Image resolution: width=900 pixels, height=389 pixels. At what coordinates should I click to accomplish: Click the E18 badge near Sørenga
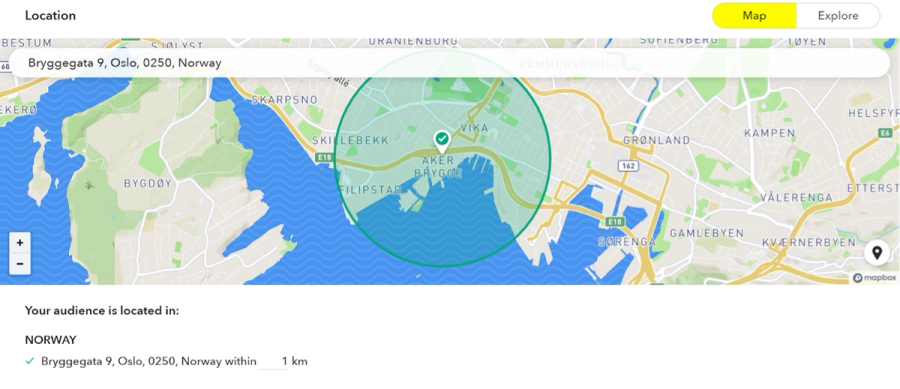pos(616,221)
